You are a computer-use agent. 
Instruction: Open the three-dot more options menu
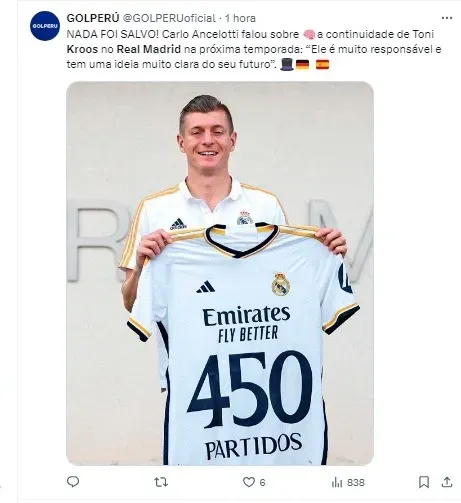447,18
